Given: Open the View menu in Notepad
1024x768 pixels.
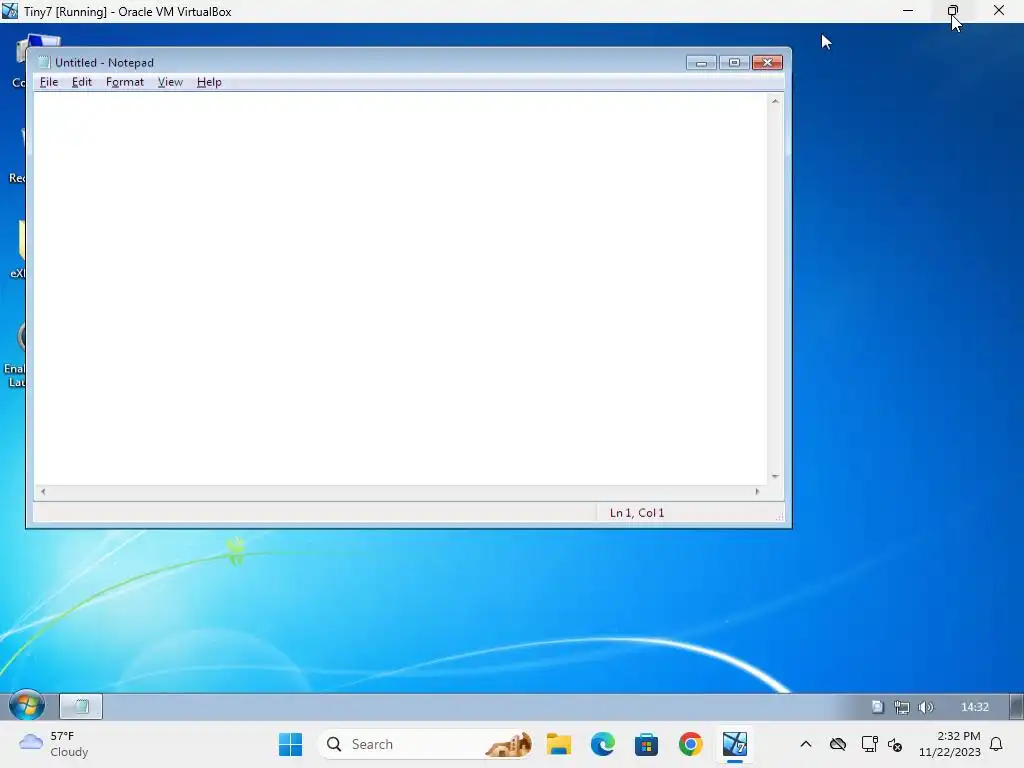Looking at the screenshot, I should (170, 82).
